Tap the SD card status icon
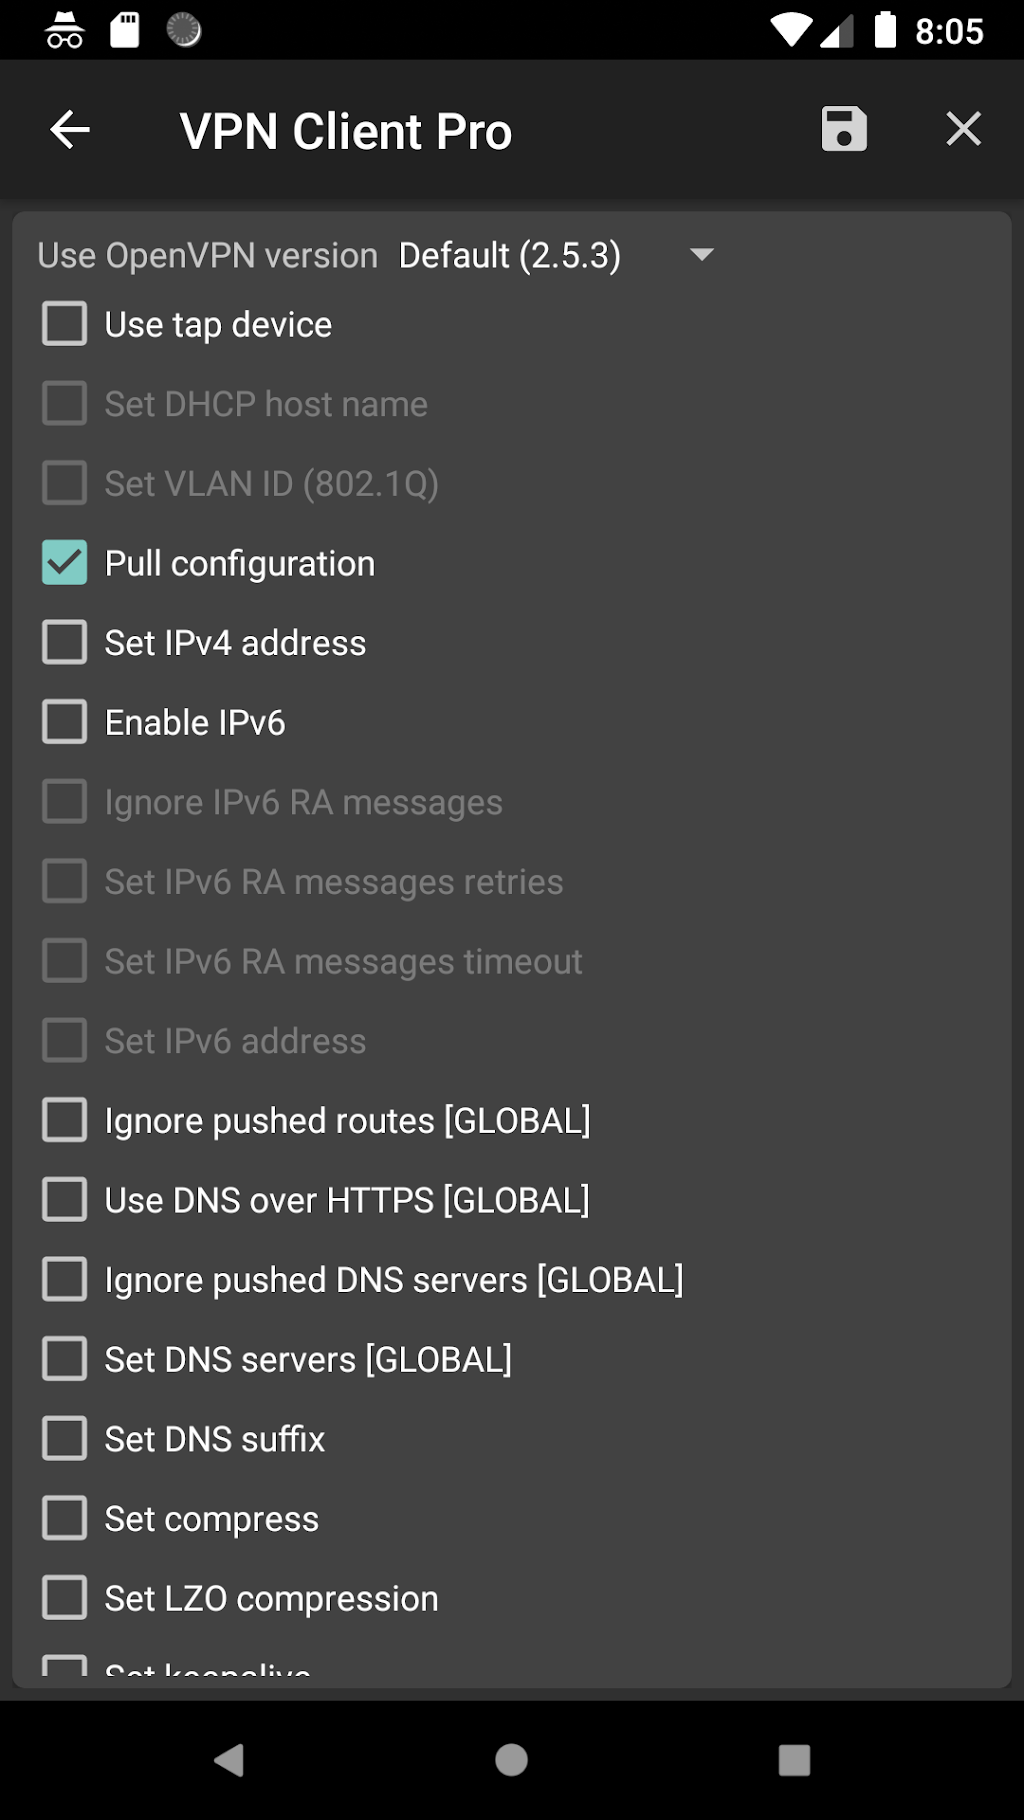This screenshot has width=1024, height=1820. tap(125, 30)
